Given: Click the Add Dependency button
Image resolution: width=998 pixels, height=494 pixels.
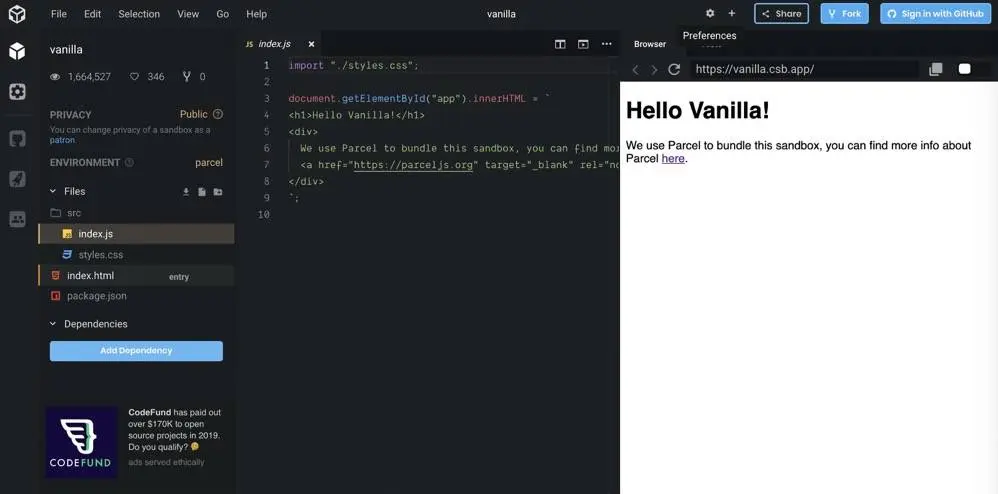Looking at the screenshot, I should tap(136, 351).
